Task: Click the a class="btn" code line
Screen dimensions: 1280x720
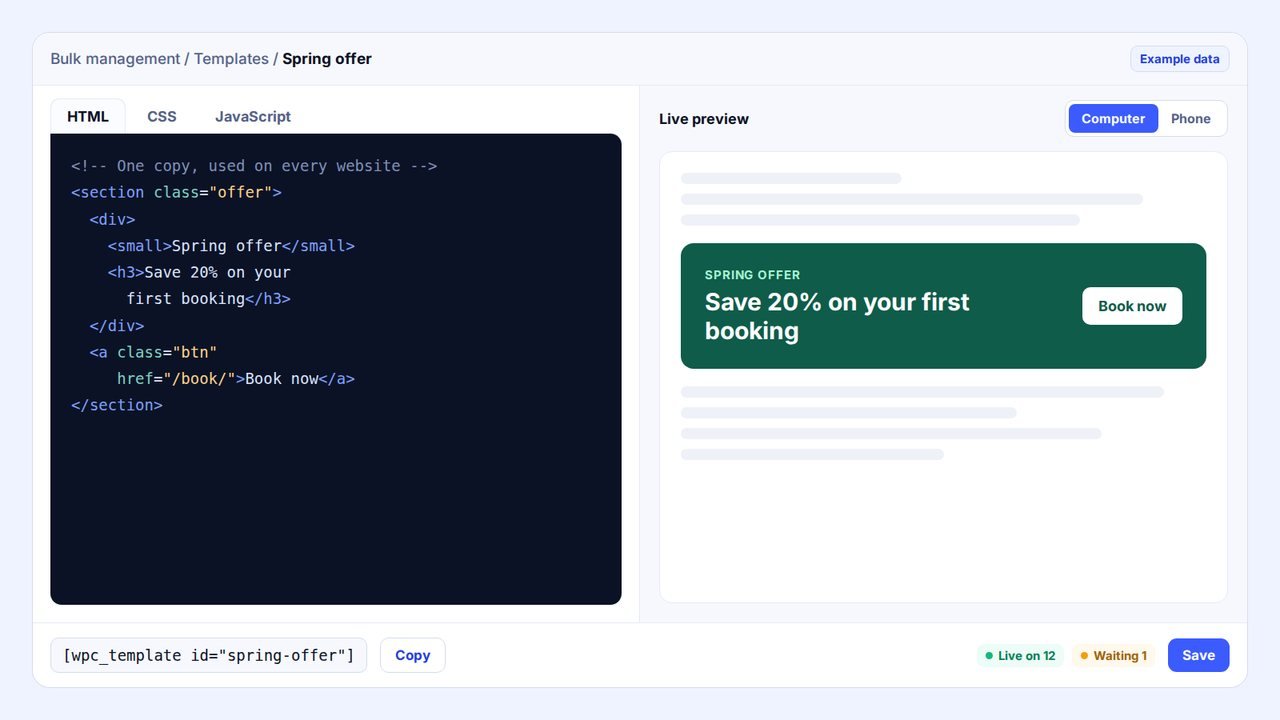Action: pos(153,352)
